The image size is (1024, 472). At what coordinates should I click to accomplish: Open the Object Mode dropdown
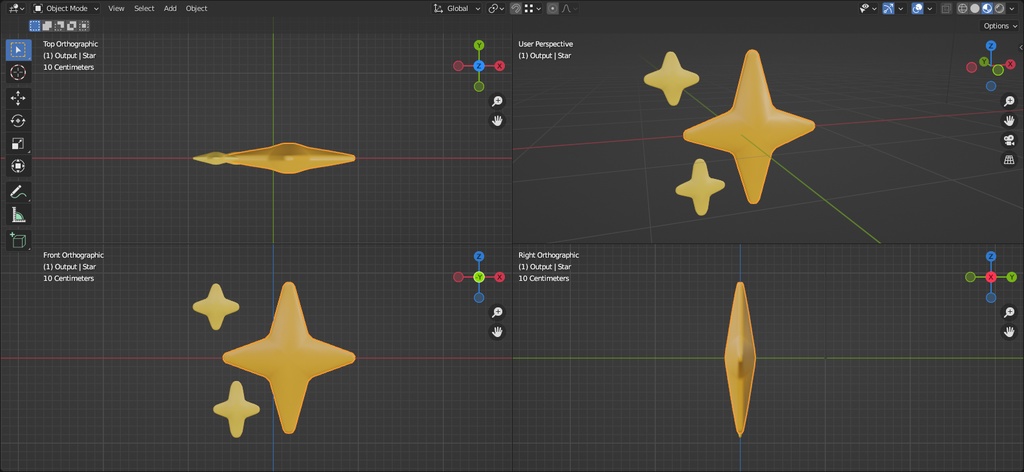[x=66, y=8]
